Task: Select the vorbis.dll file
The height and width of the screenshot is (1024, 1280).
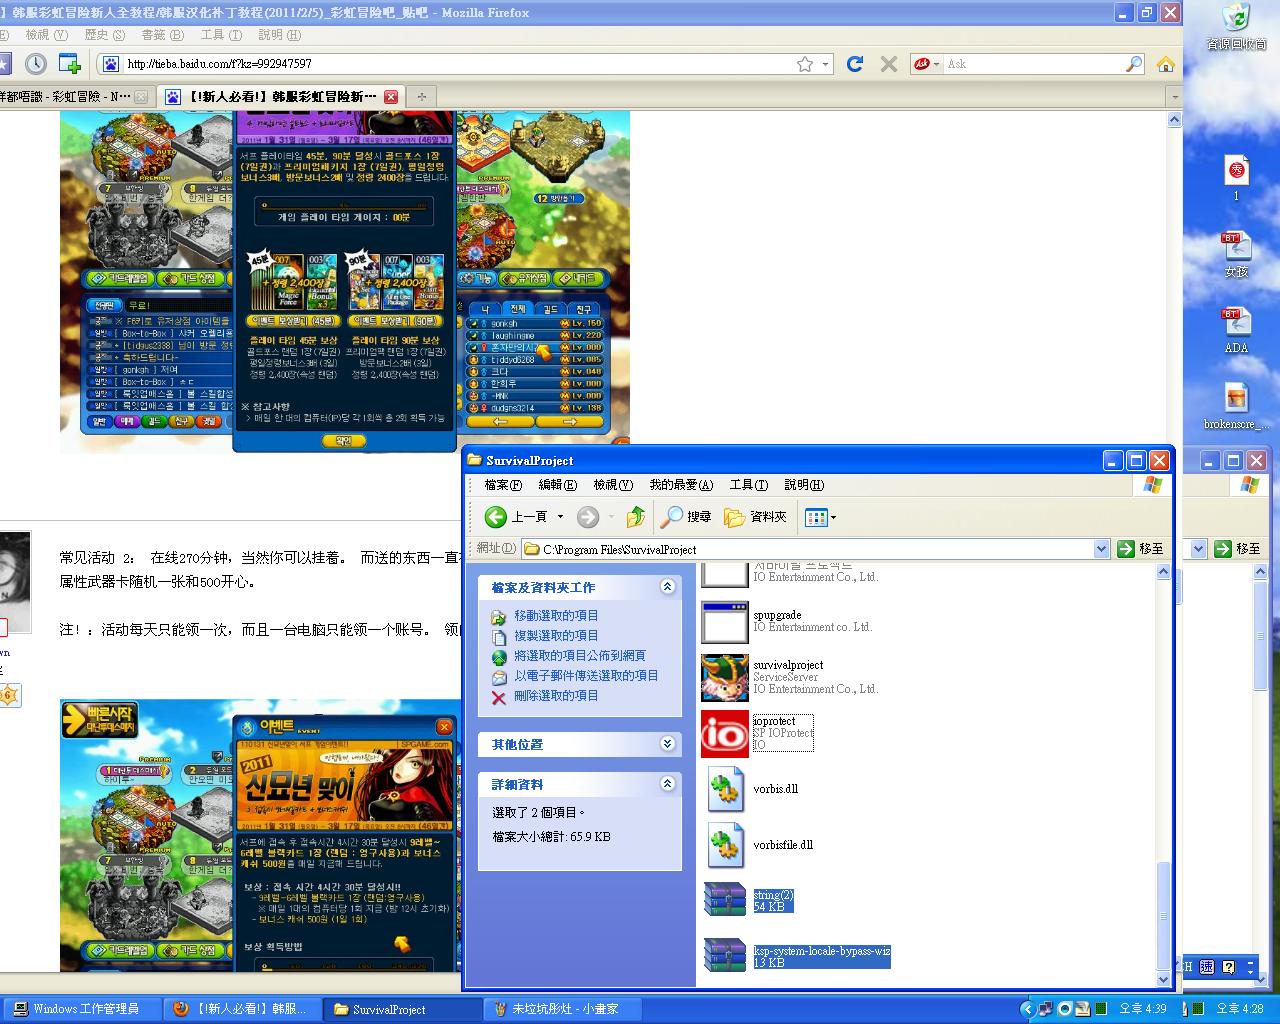Action: coord(725,789)
